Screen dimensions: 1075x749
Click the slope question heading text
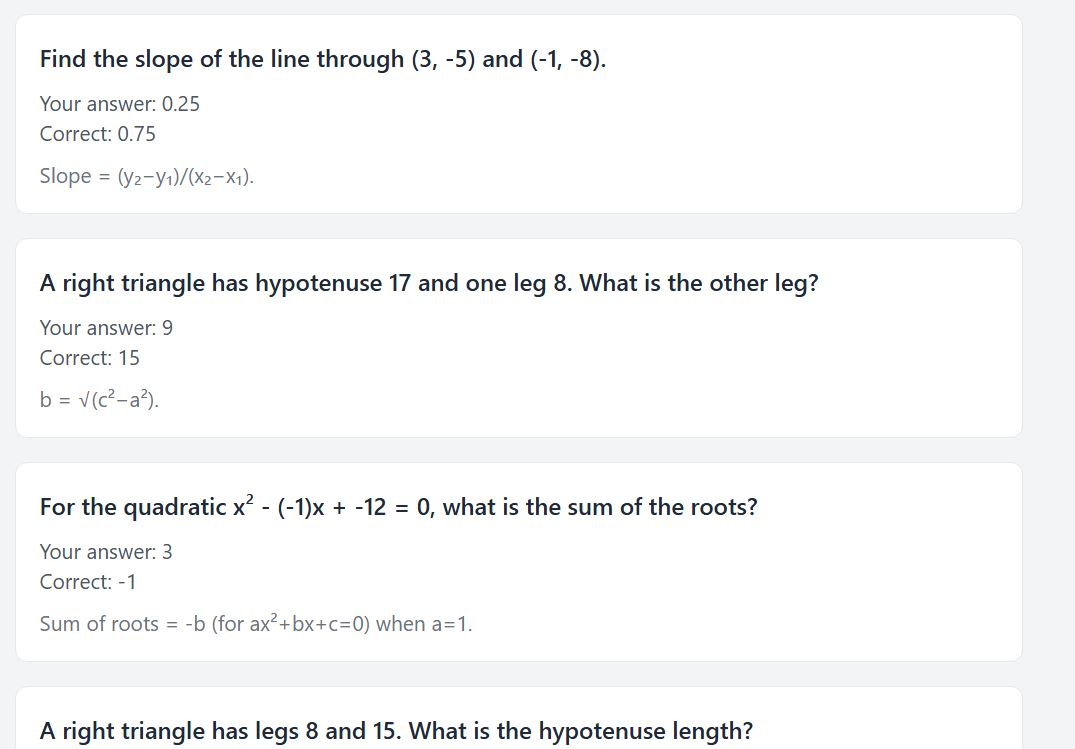point(323,59)
